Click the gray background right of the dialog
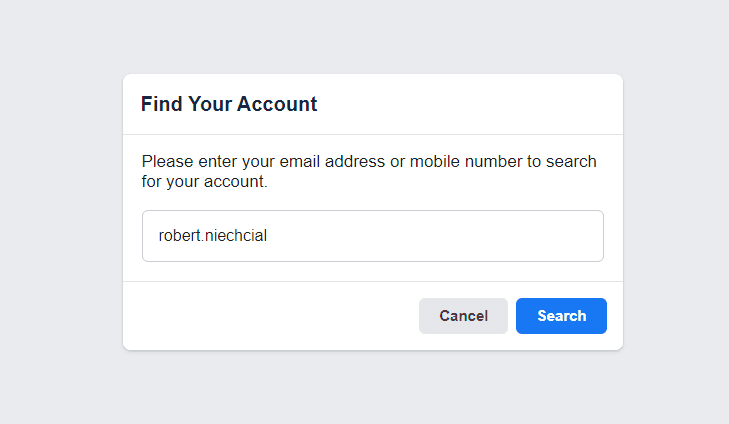Screen dimensions: 729x424 676,212
